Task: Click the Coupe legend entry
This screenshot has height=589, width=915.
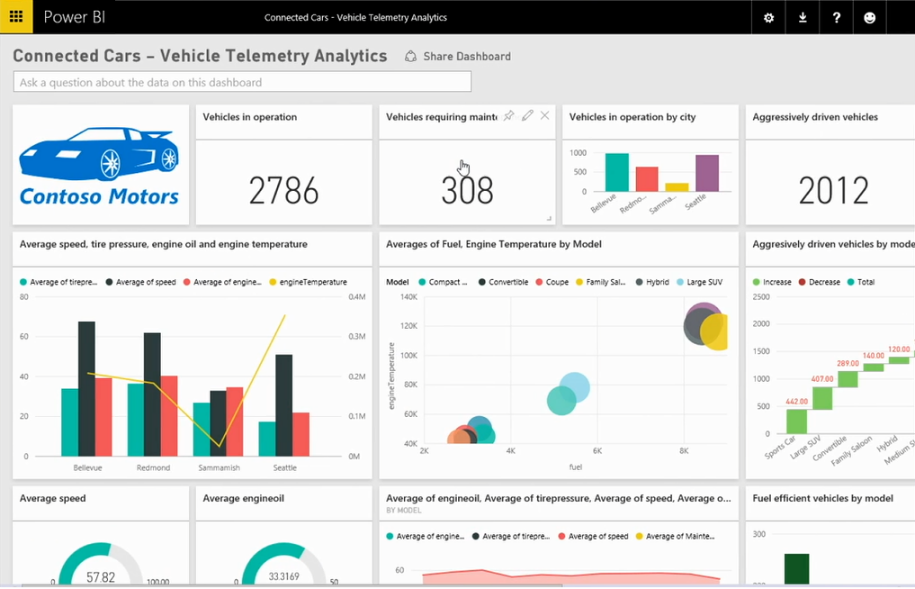Action: pyautogui.click(x=552, y=282)
